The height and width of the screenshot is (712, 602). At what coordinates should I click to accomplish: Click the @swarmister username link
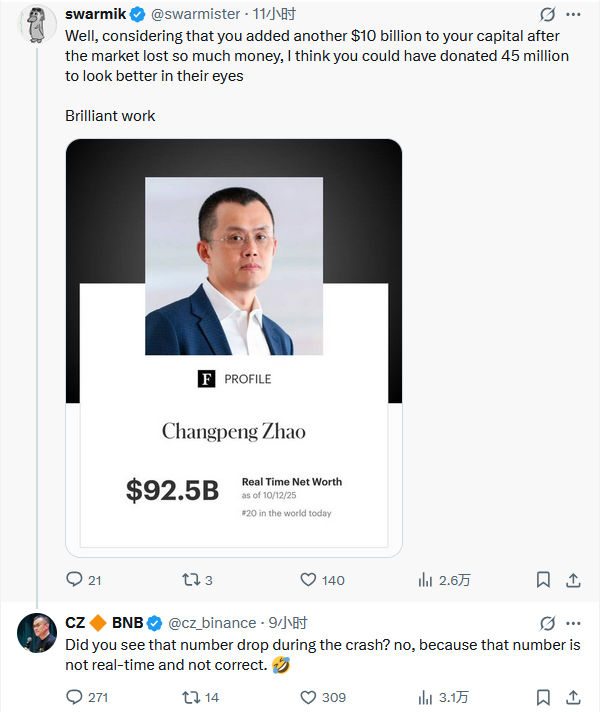coord(198,15)
